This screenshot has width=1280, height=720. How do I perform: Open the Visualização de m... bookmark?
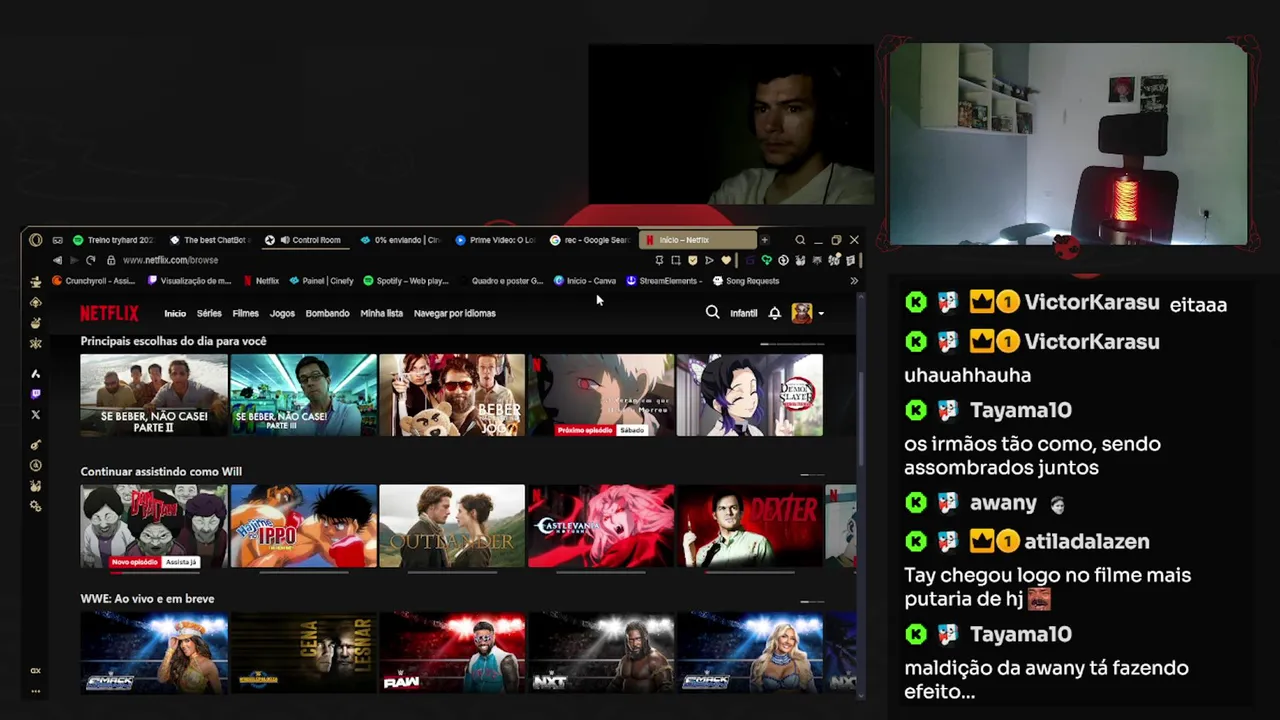point(190,281)
